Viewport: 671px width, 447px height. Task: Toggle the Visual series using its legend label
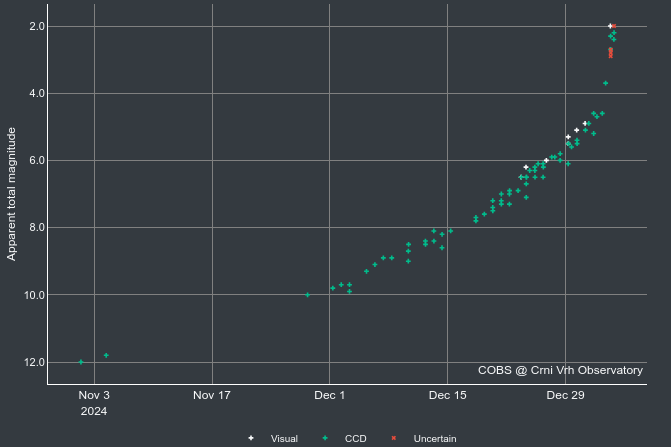[x=284, y=439]
